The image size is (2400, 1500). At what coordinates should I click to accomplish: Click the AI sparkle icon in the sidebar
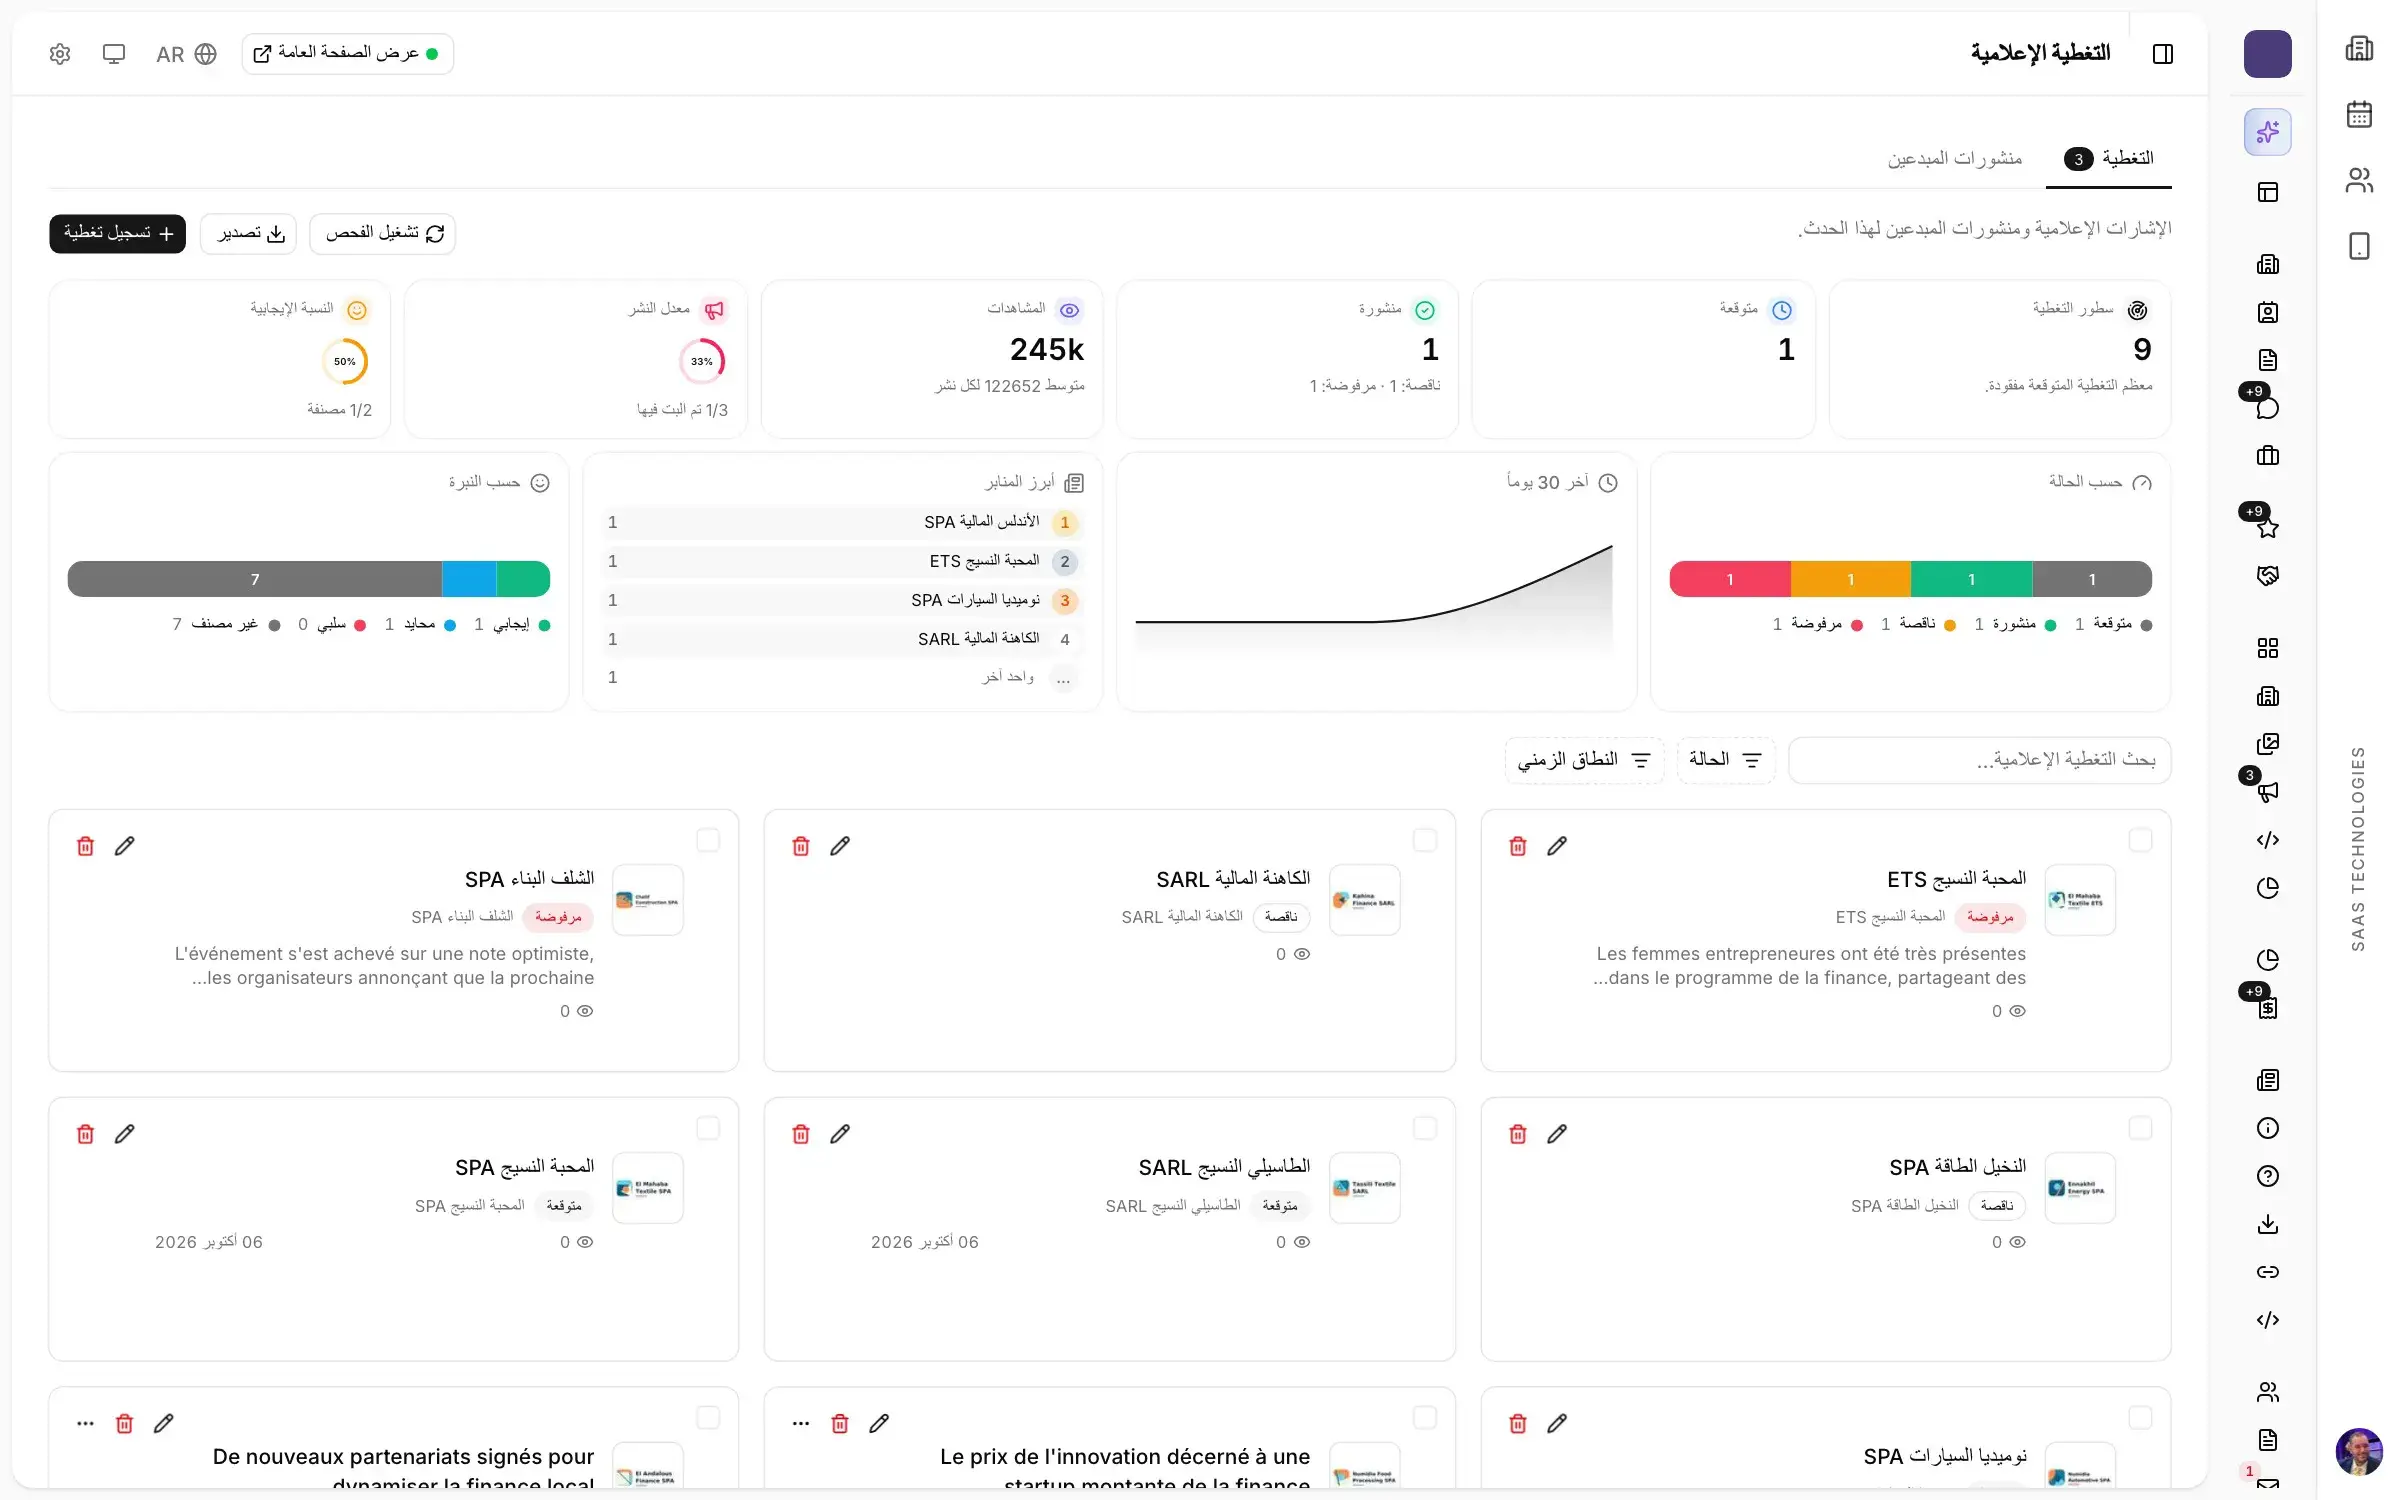[x=2267, y=132]
